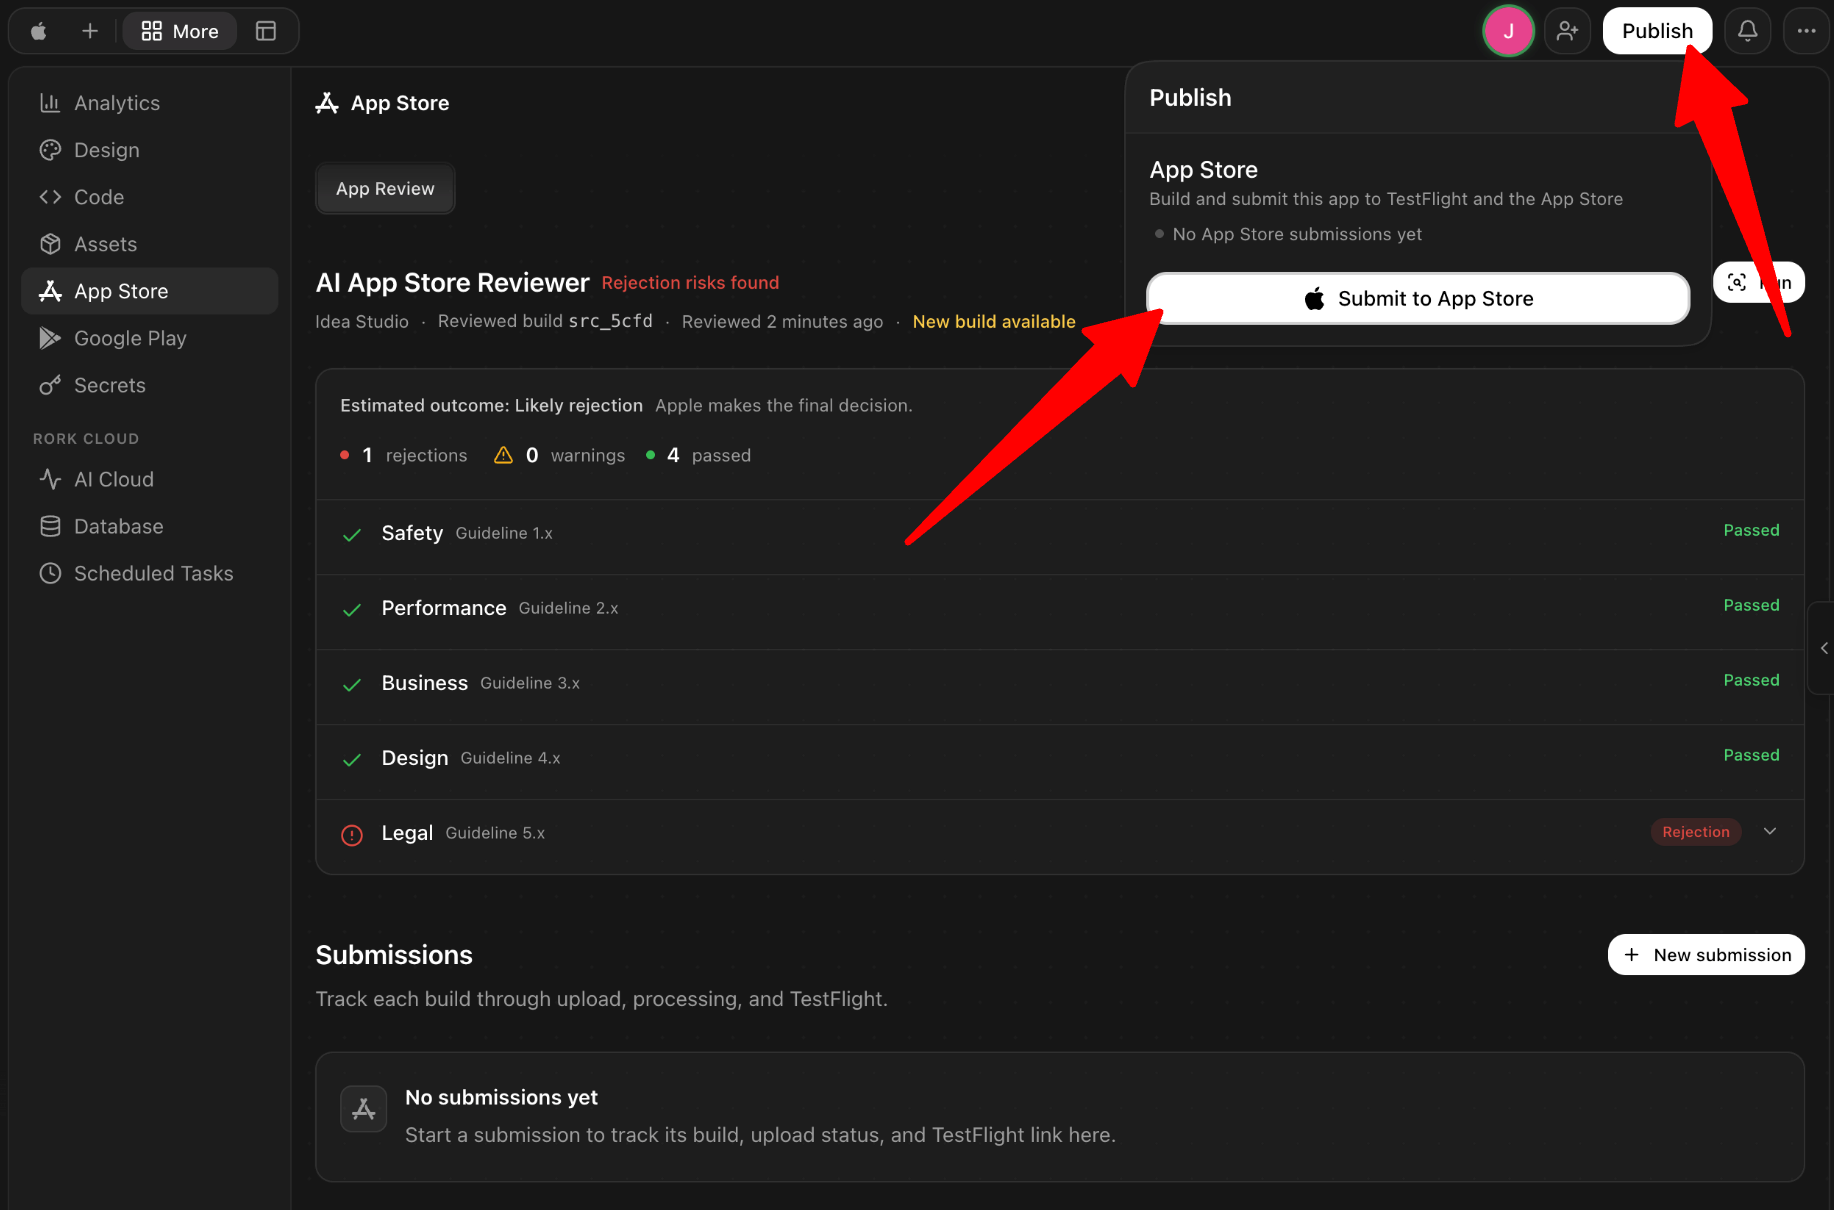1834x1210 pixels.
Task: Select the App Review tab
Action: pyautogui.click(x=385, y=189)
